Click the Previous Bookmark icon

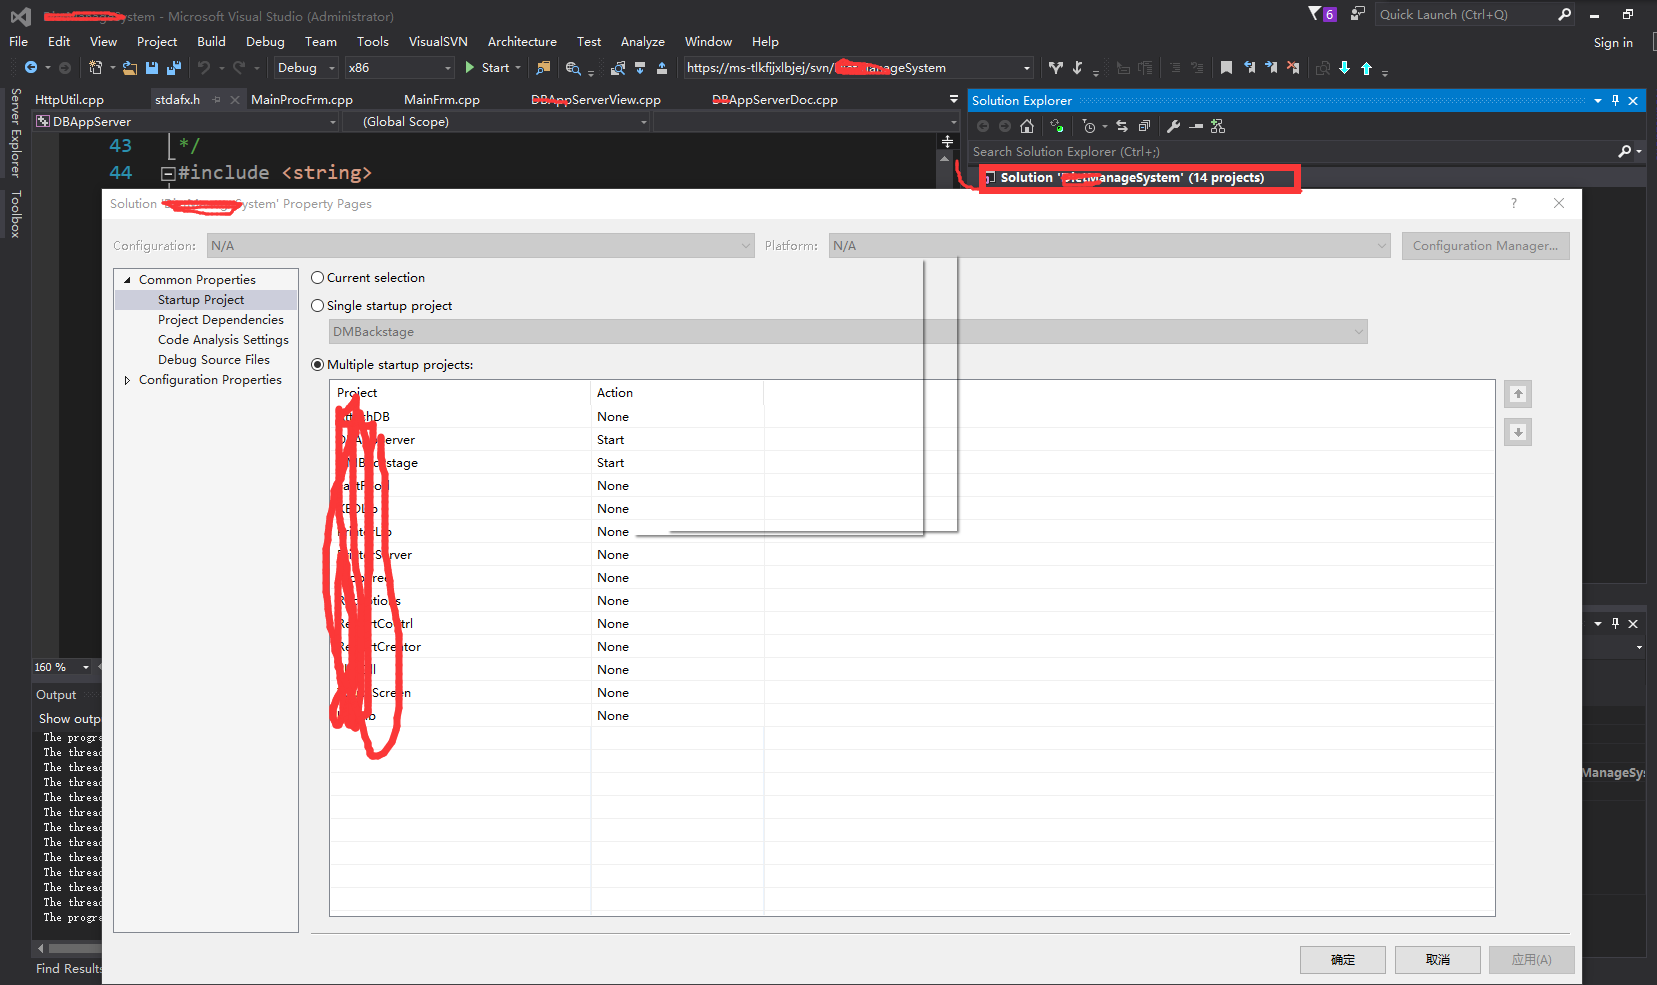tap(1249, 68)
